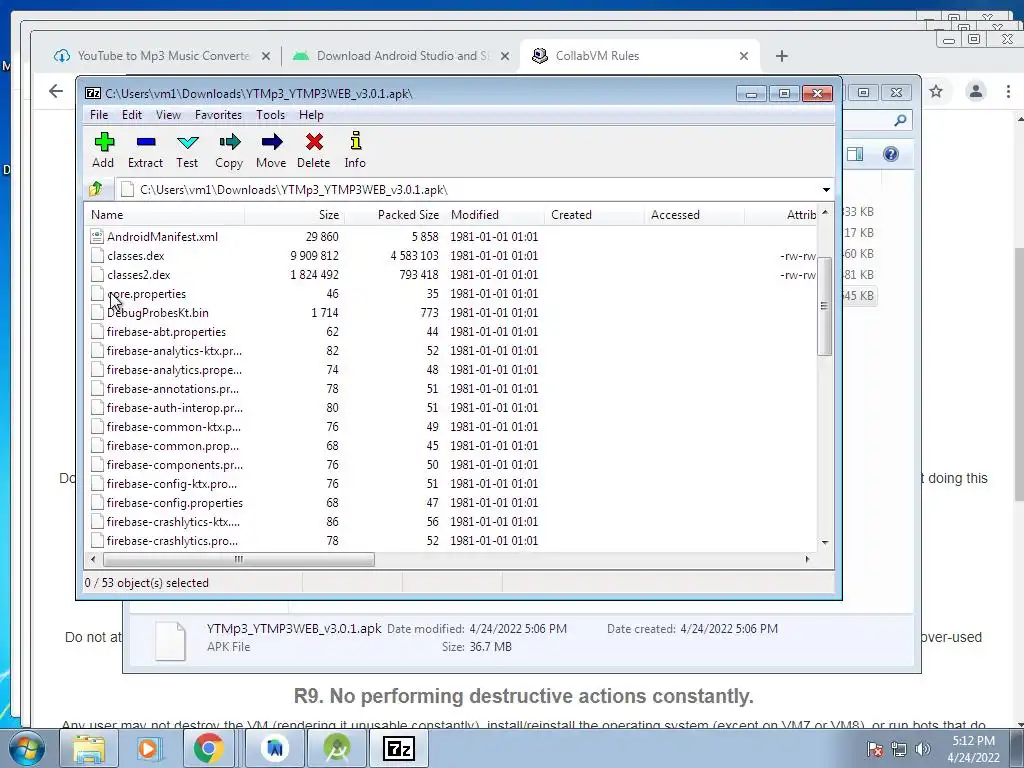Click the AndroidManifest.xml file icon
Viewport: 1024px width, 768px height.
(x=97, y=237)
